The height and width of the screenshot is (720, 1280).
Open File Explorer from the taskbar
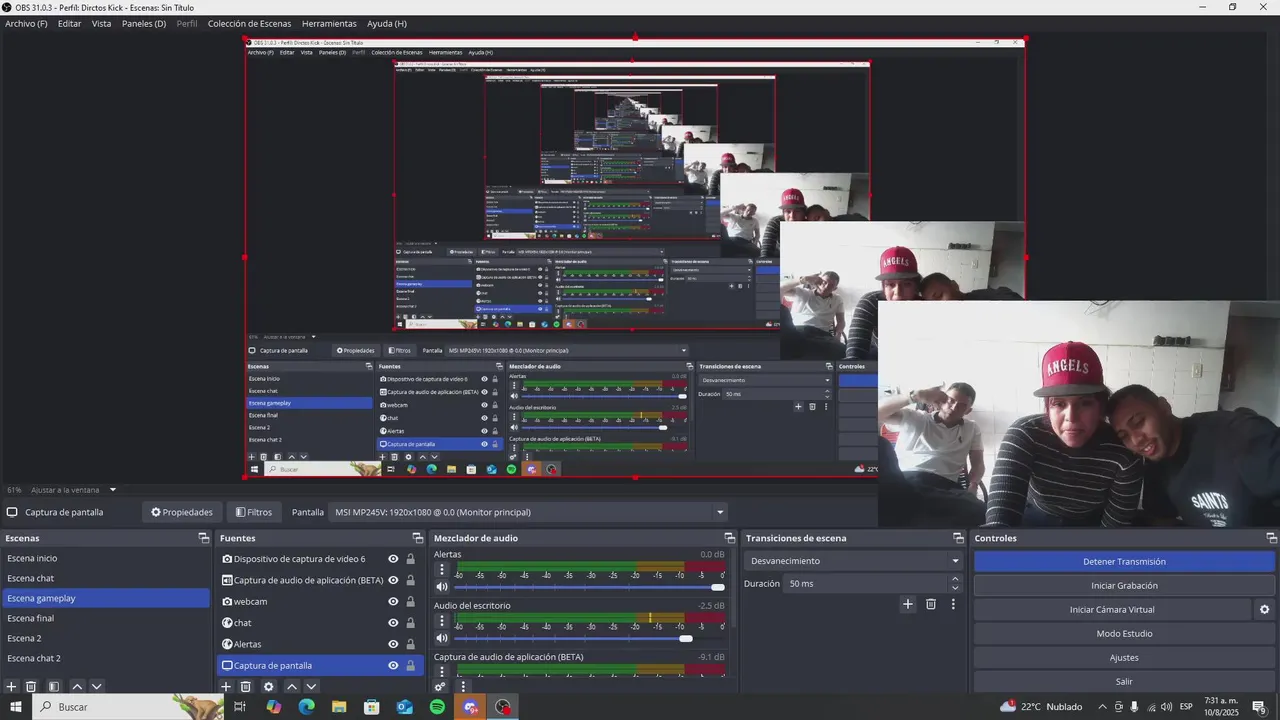point(339,707)
